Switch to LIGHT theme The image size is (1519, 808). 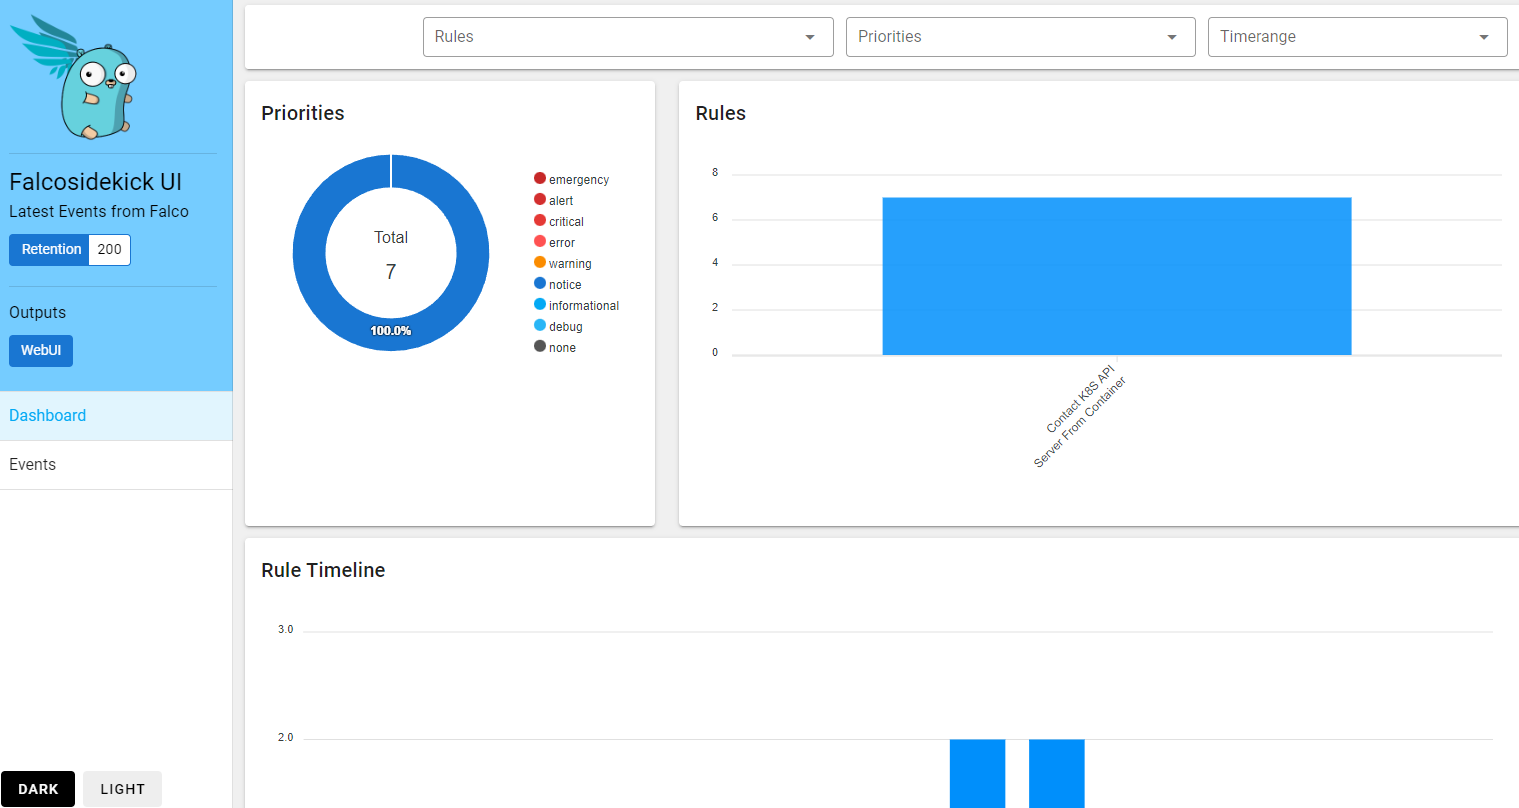tap(122, 789)
